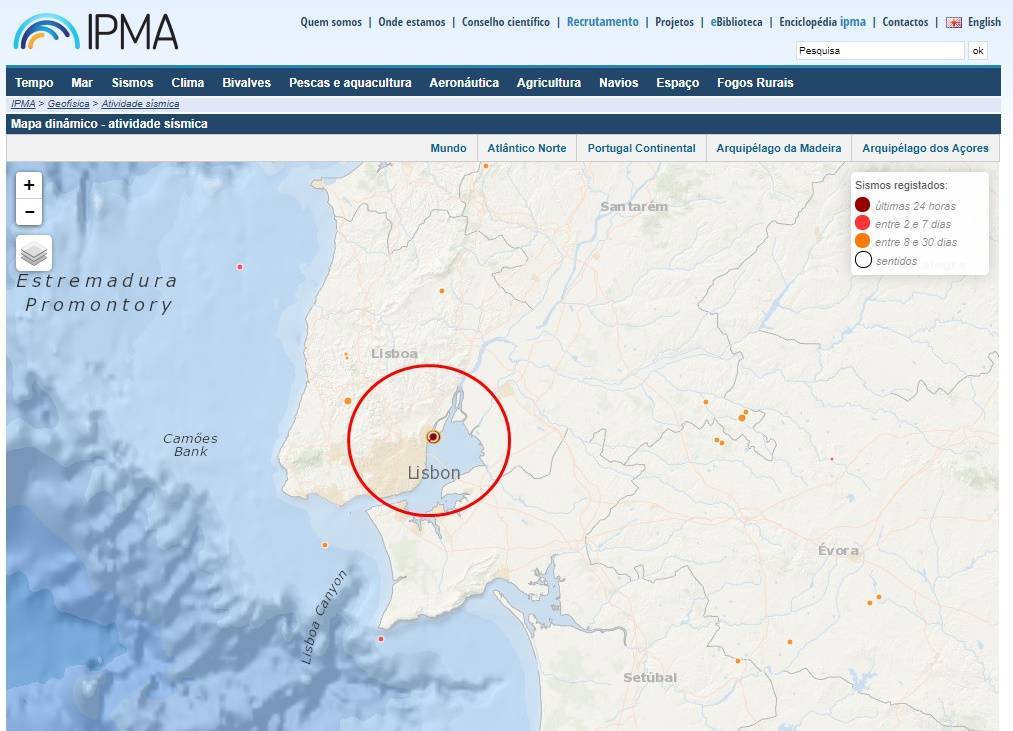Go to Geofísica breadcrumb link
The image size is (1013, 731).
pyautogui.click(x=69, y=104)
